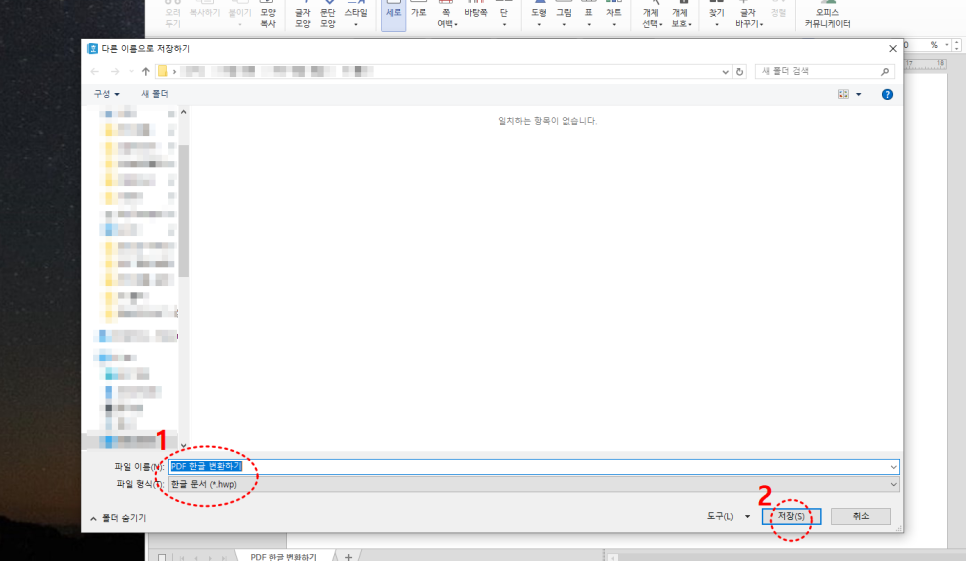Screen dimensions: 966x561
Task: Click the Up one folder arrow
Action: [146, 72]
